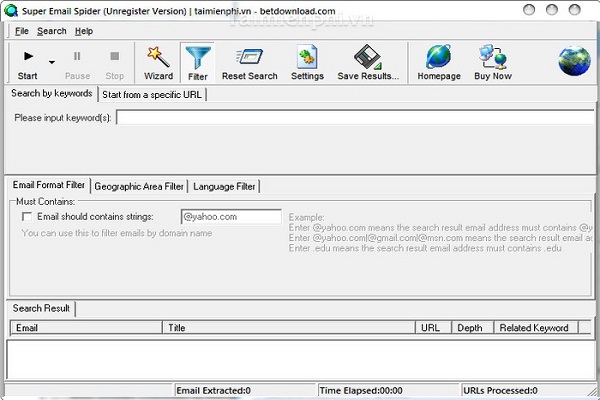Pause the running search
The height and width of the screenshot is (400, 600).
tap(77, 64)
